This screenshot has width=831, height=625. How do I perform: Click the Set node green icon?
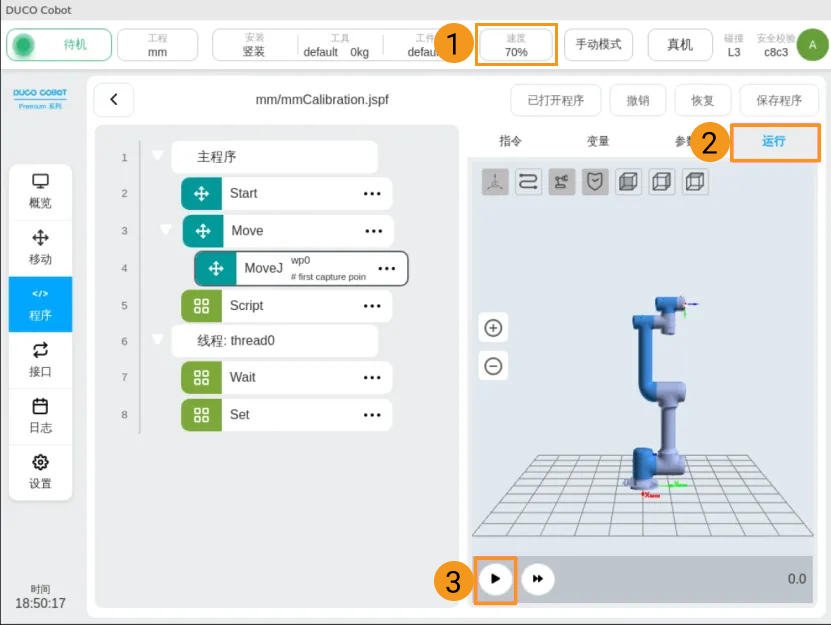click(201, 415)
